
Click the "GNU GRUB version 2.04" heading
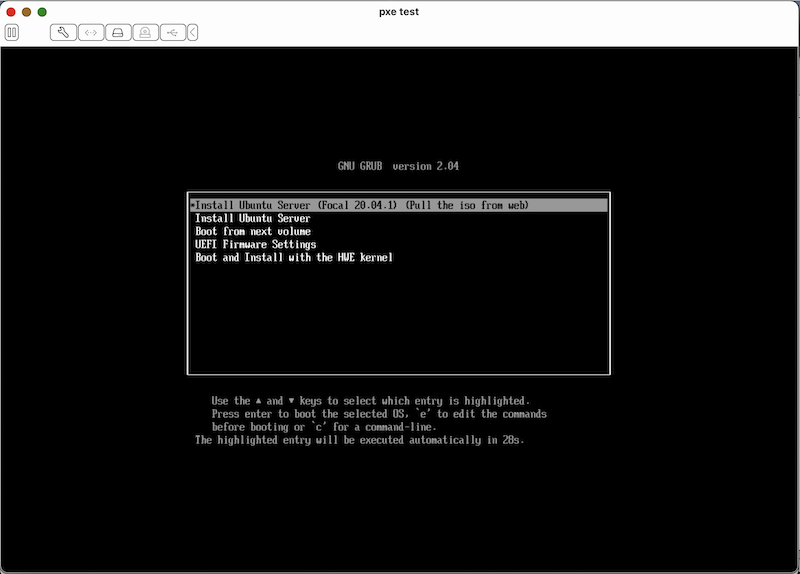398,166
